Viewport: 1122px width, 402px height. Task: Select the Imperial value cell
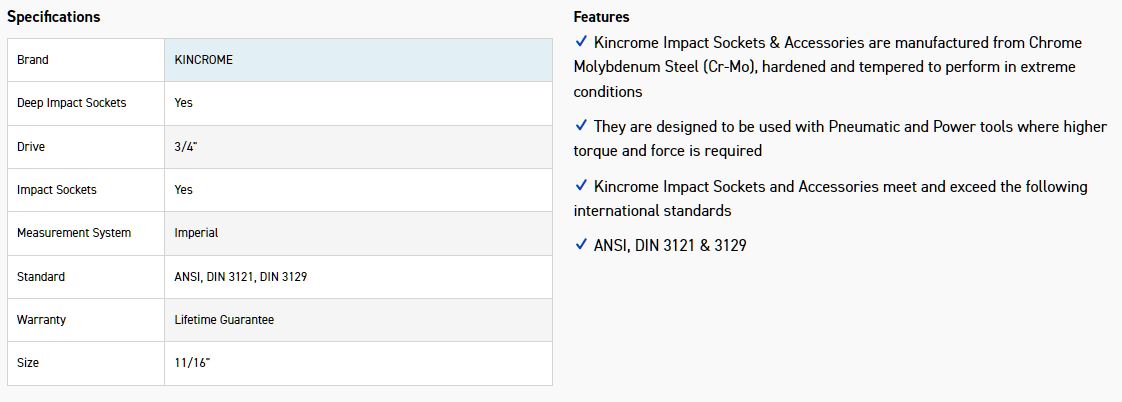196,233
